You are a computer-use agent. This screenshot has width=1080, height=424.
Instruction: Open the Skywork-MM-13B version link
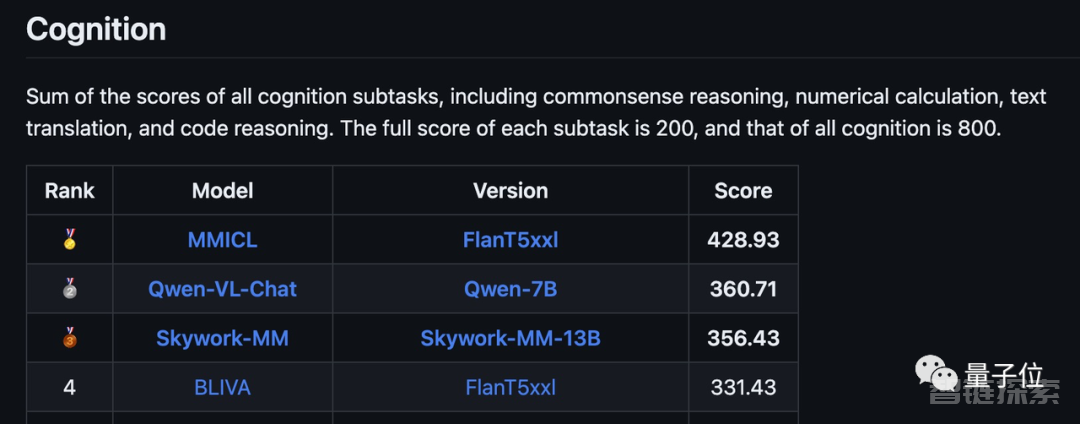click(x=510, y=338)
